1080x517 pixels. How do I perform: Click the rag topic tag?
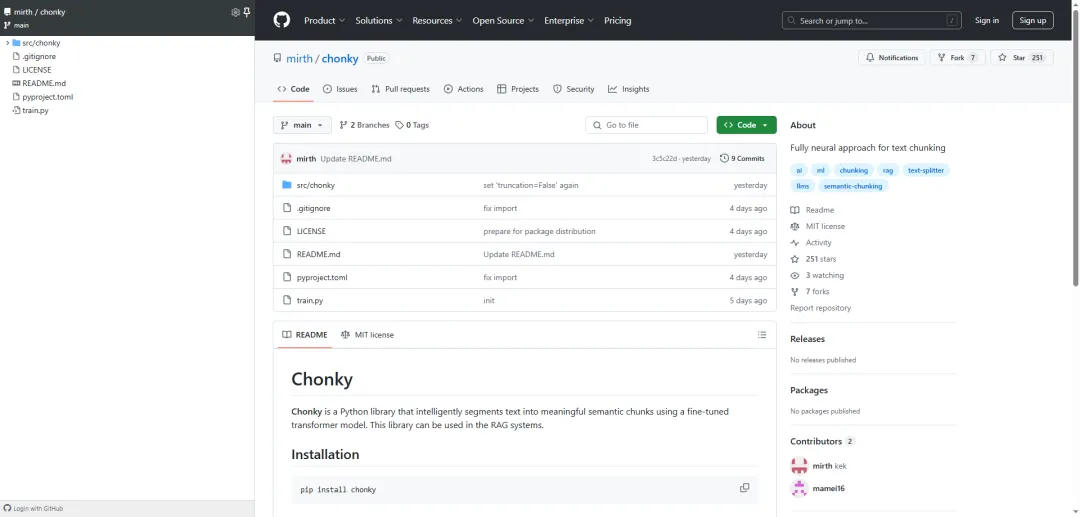coord(888,170)
